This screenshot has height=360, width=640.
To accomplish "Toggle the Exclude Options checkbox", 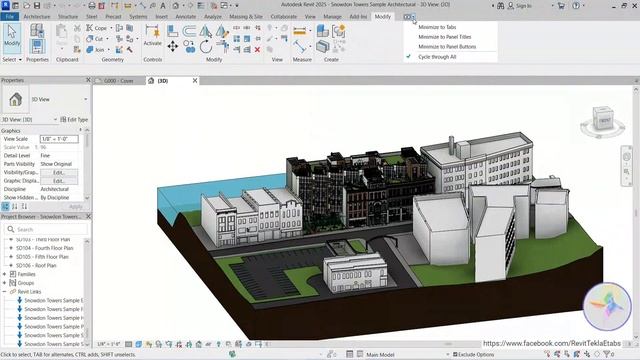I will coord(455,354).
